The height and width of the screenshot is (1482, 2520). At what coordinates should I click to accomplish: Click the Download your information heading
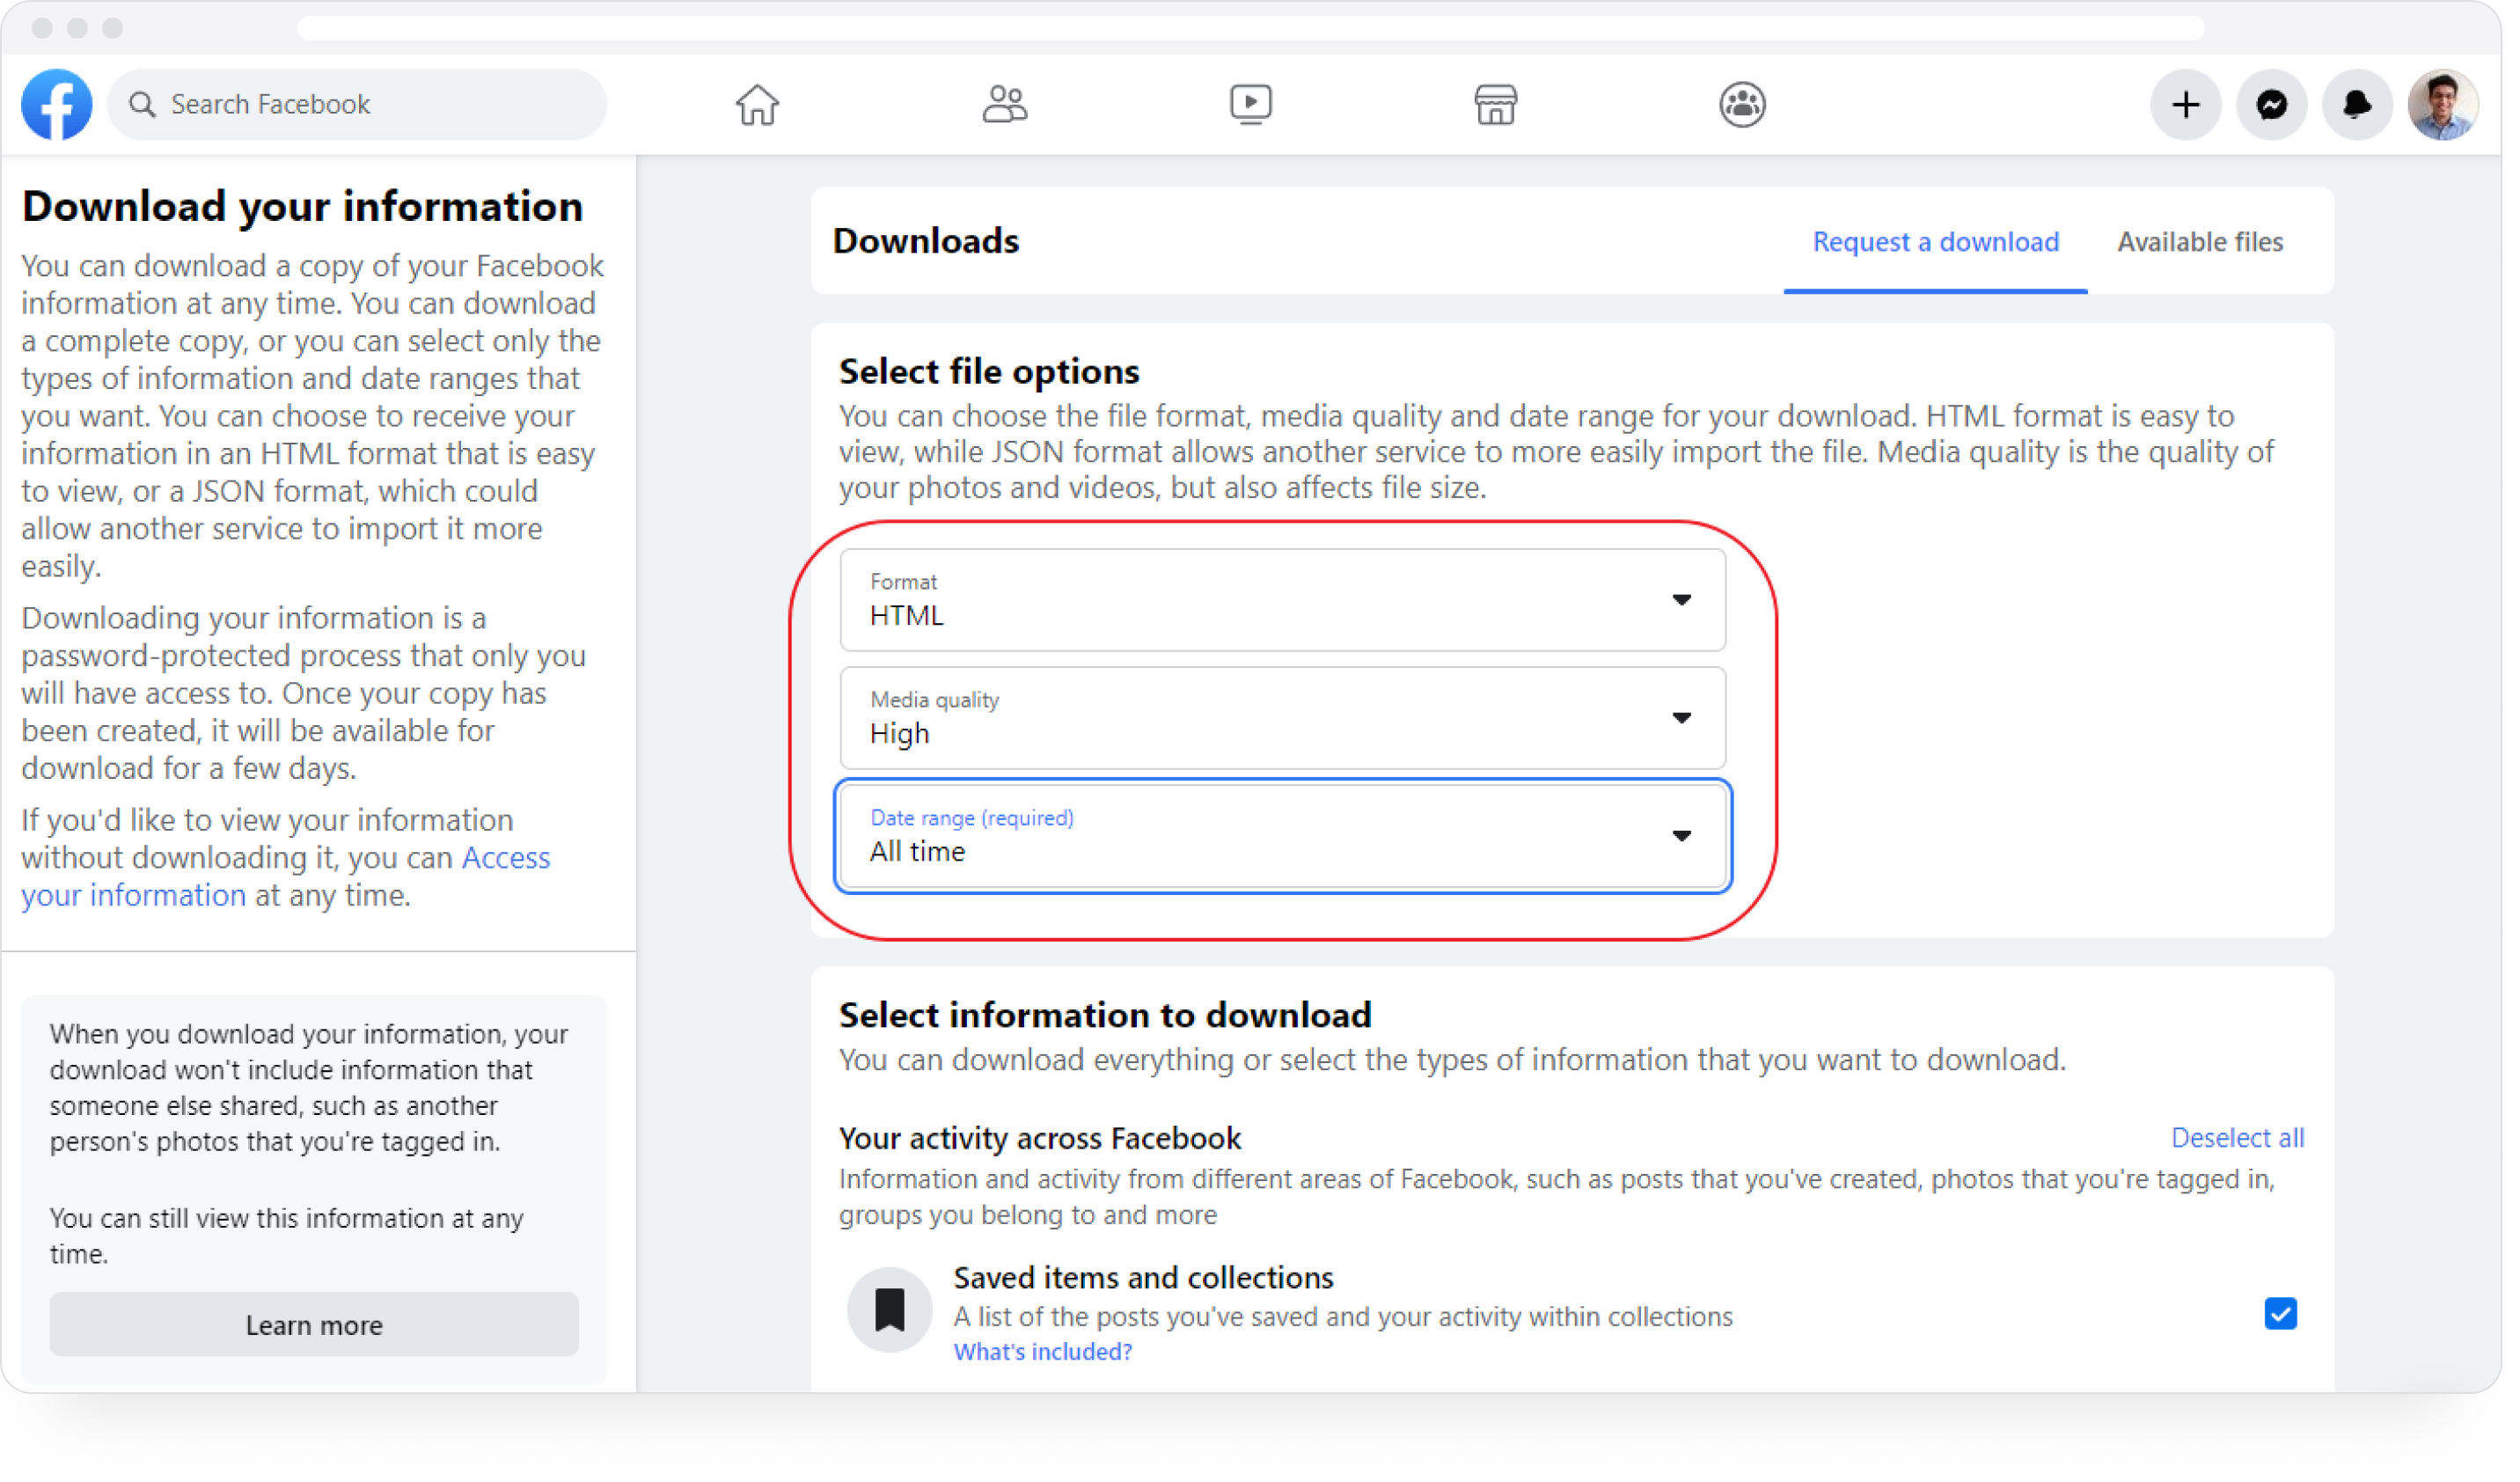tap(304, 207)
